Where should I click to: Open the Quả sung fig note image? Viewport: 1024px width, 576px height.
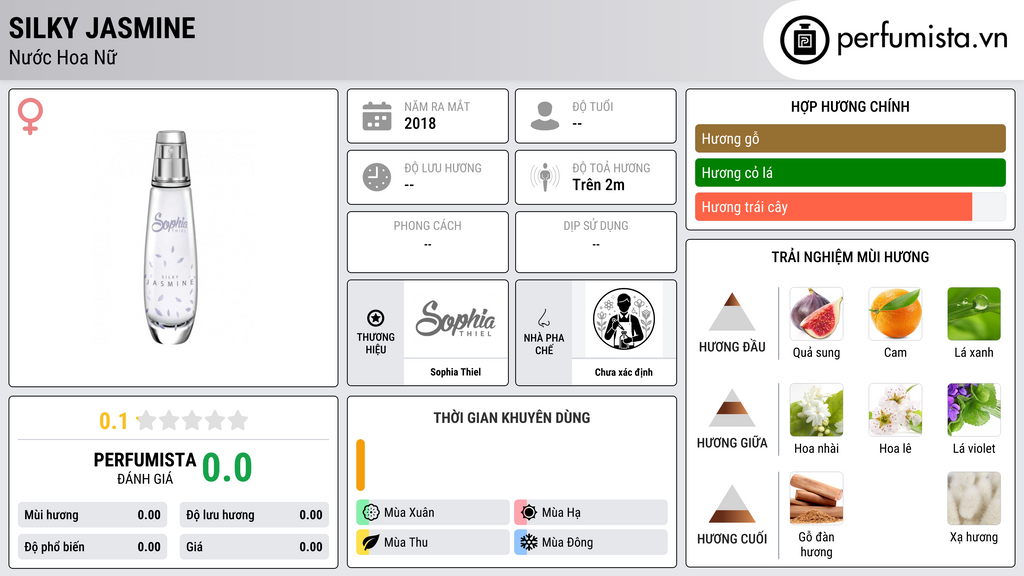click(816, 313)
